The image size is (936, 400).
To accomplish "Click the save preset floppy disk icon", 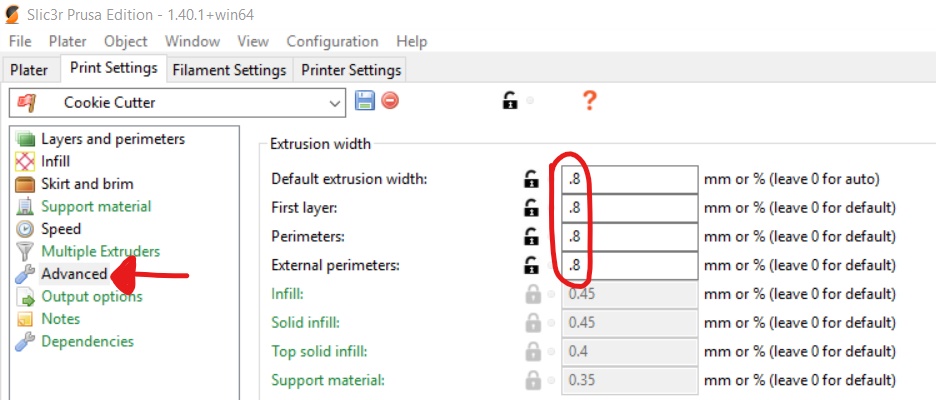I will tap(365, 101).
